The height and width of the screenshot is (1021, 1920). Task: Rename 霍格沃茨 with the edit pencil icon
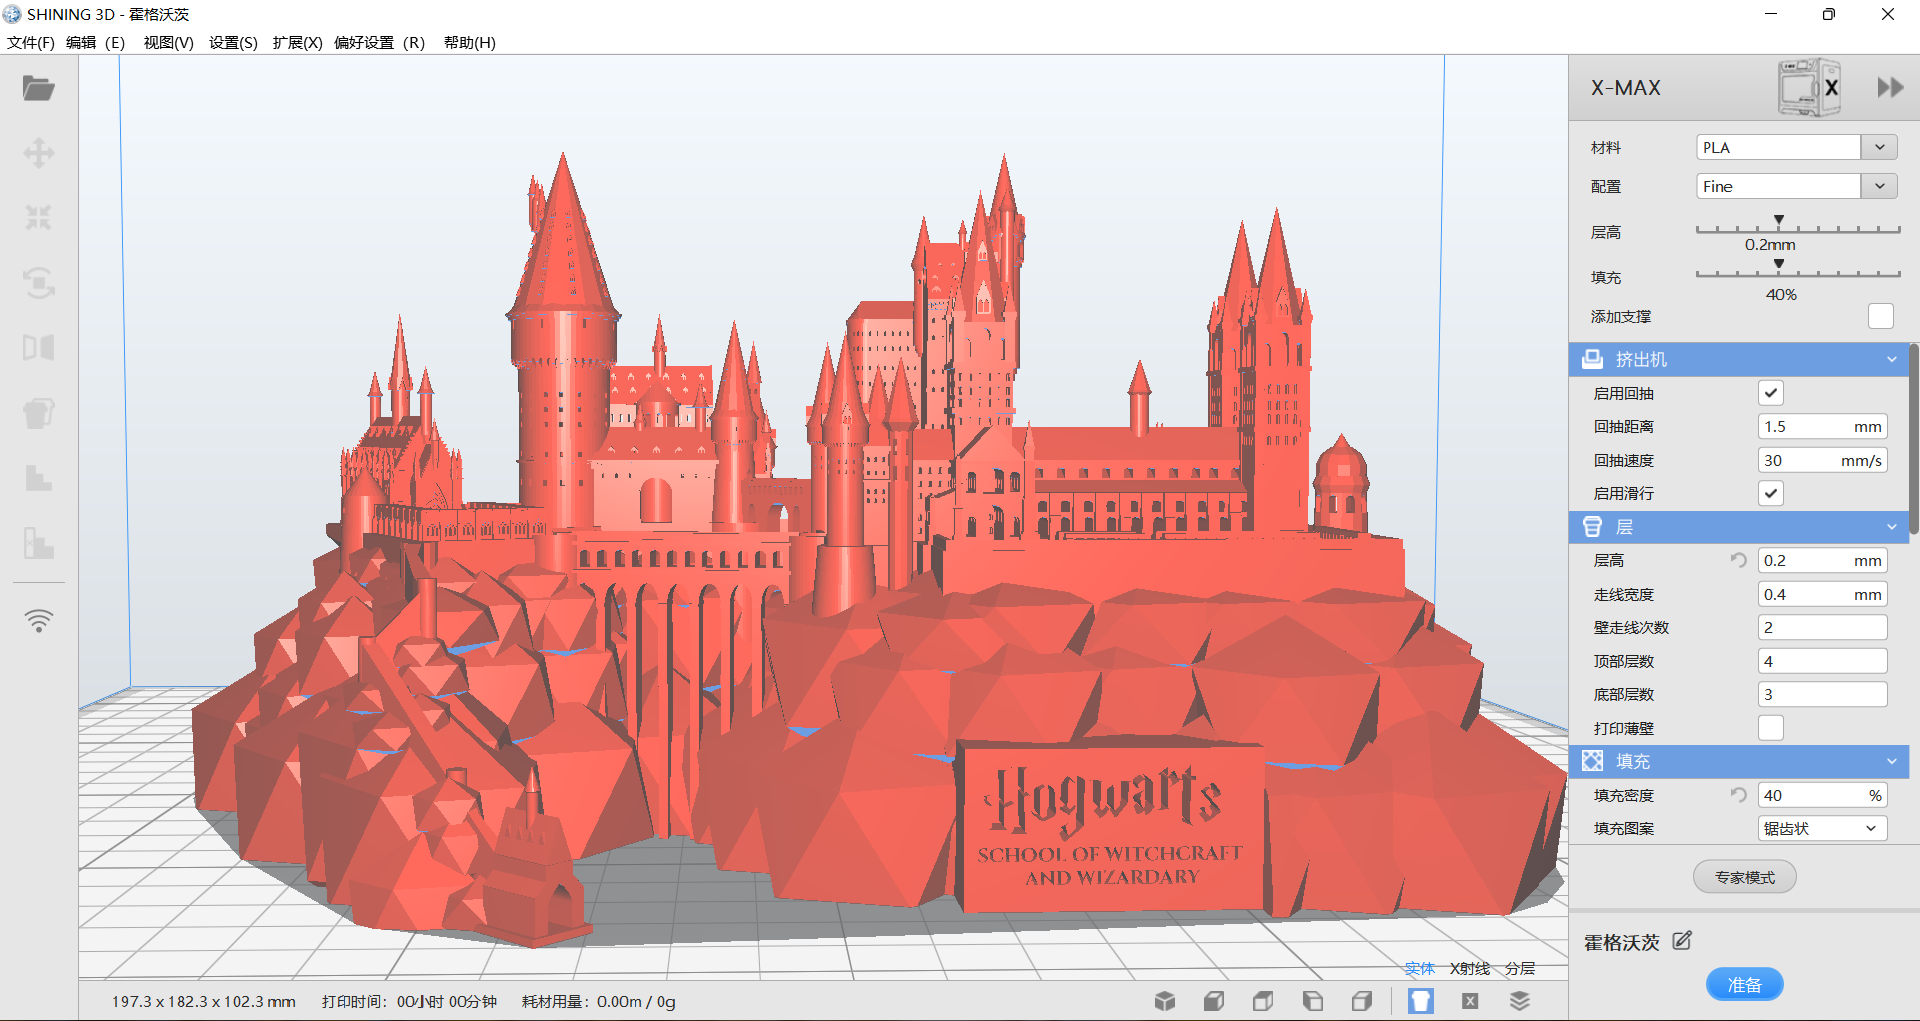coord(1682,941)
